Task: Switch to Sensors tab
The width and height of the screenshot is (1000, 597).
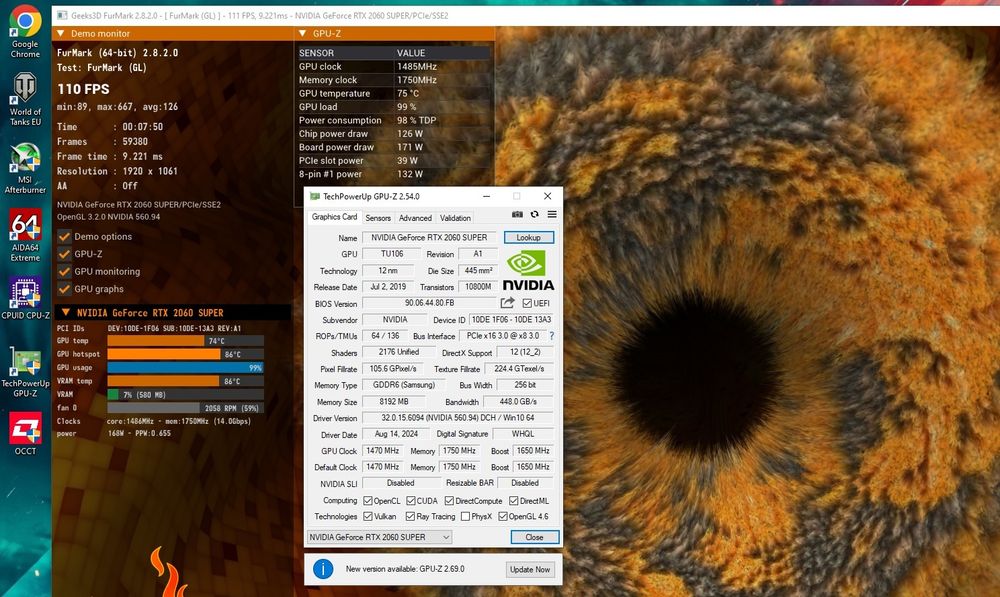Action: pyautogui.click(x=378, y=218)
